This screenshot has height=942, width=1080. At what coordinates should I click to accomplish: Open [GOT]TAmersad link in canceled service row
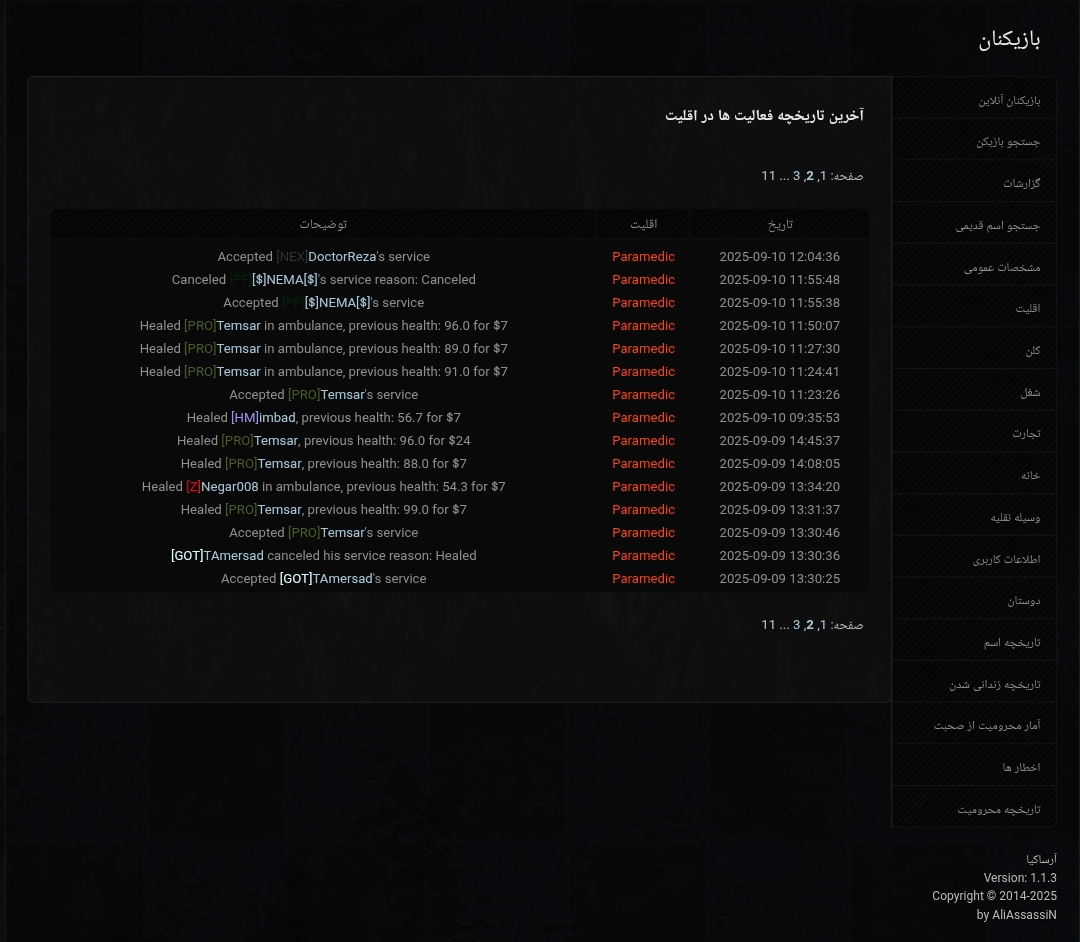[x=217, y=556]
